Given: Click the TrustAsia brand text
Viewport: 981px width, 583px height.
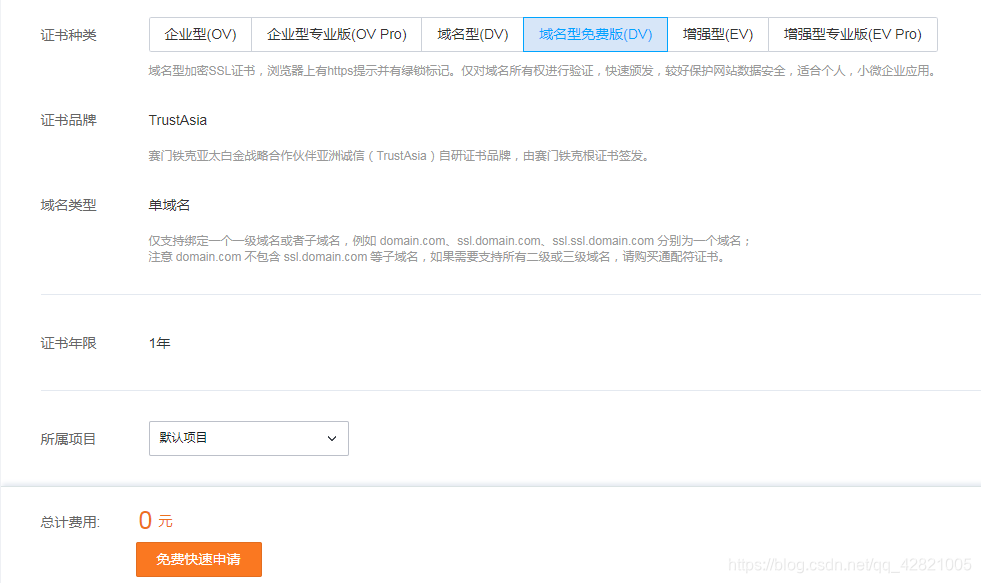Looking at the screenshot, I should 178,120.
